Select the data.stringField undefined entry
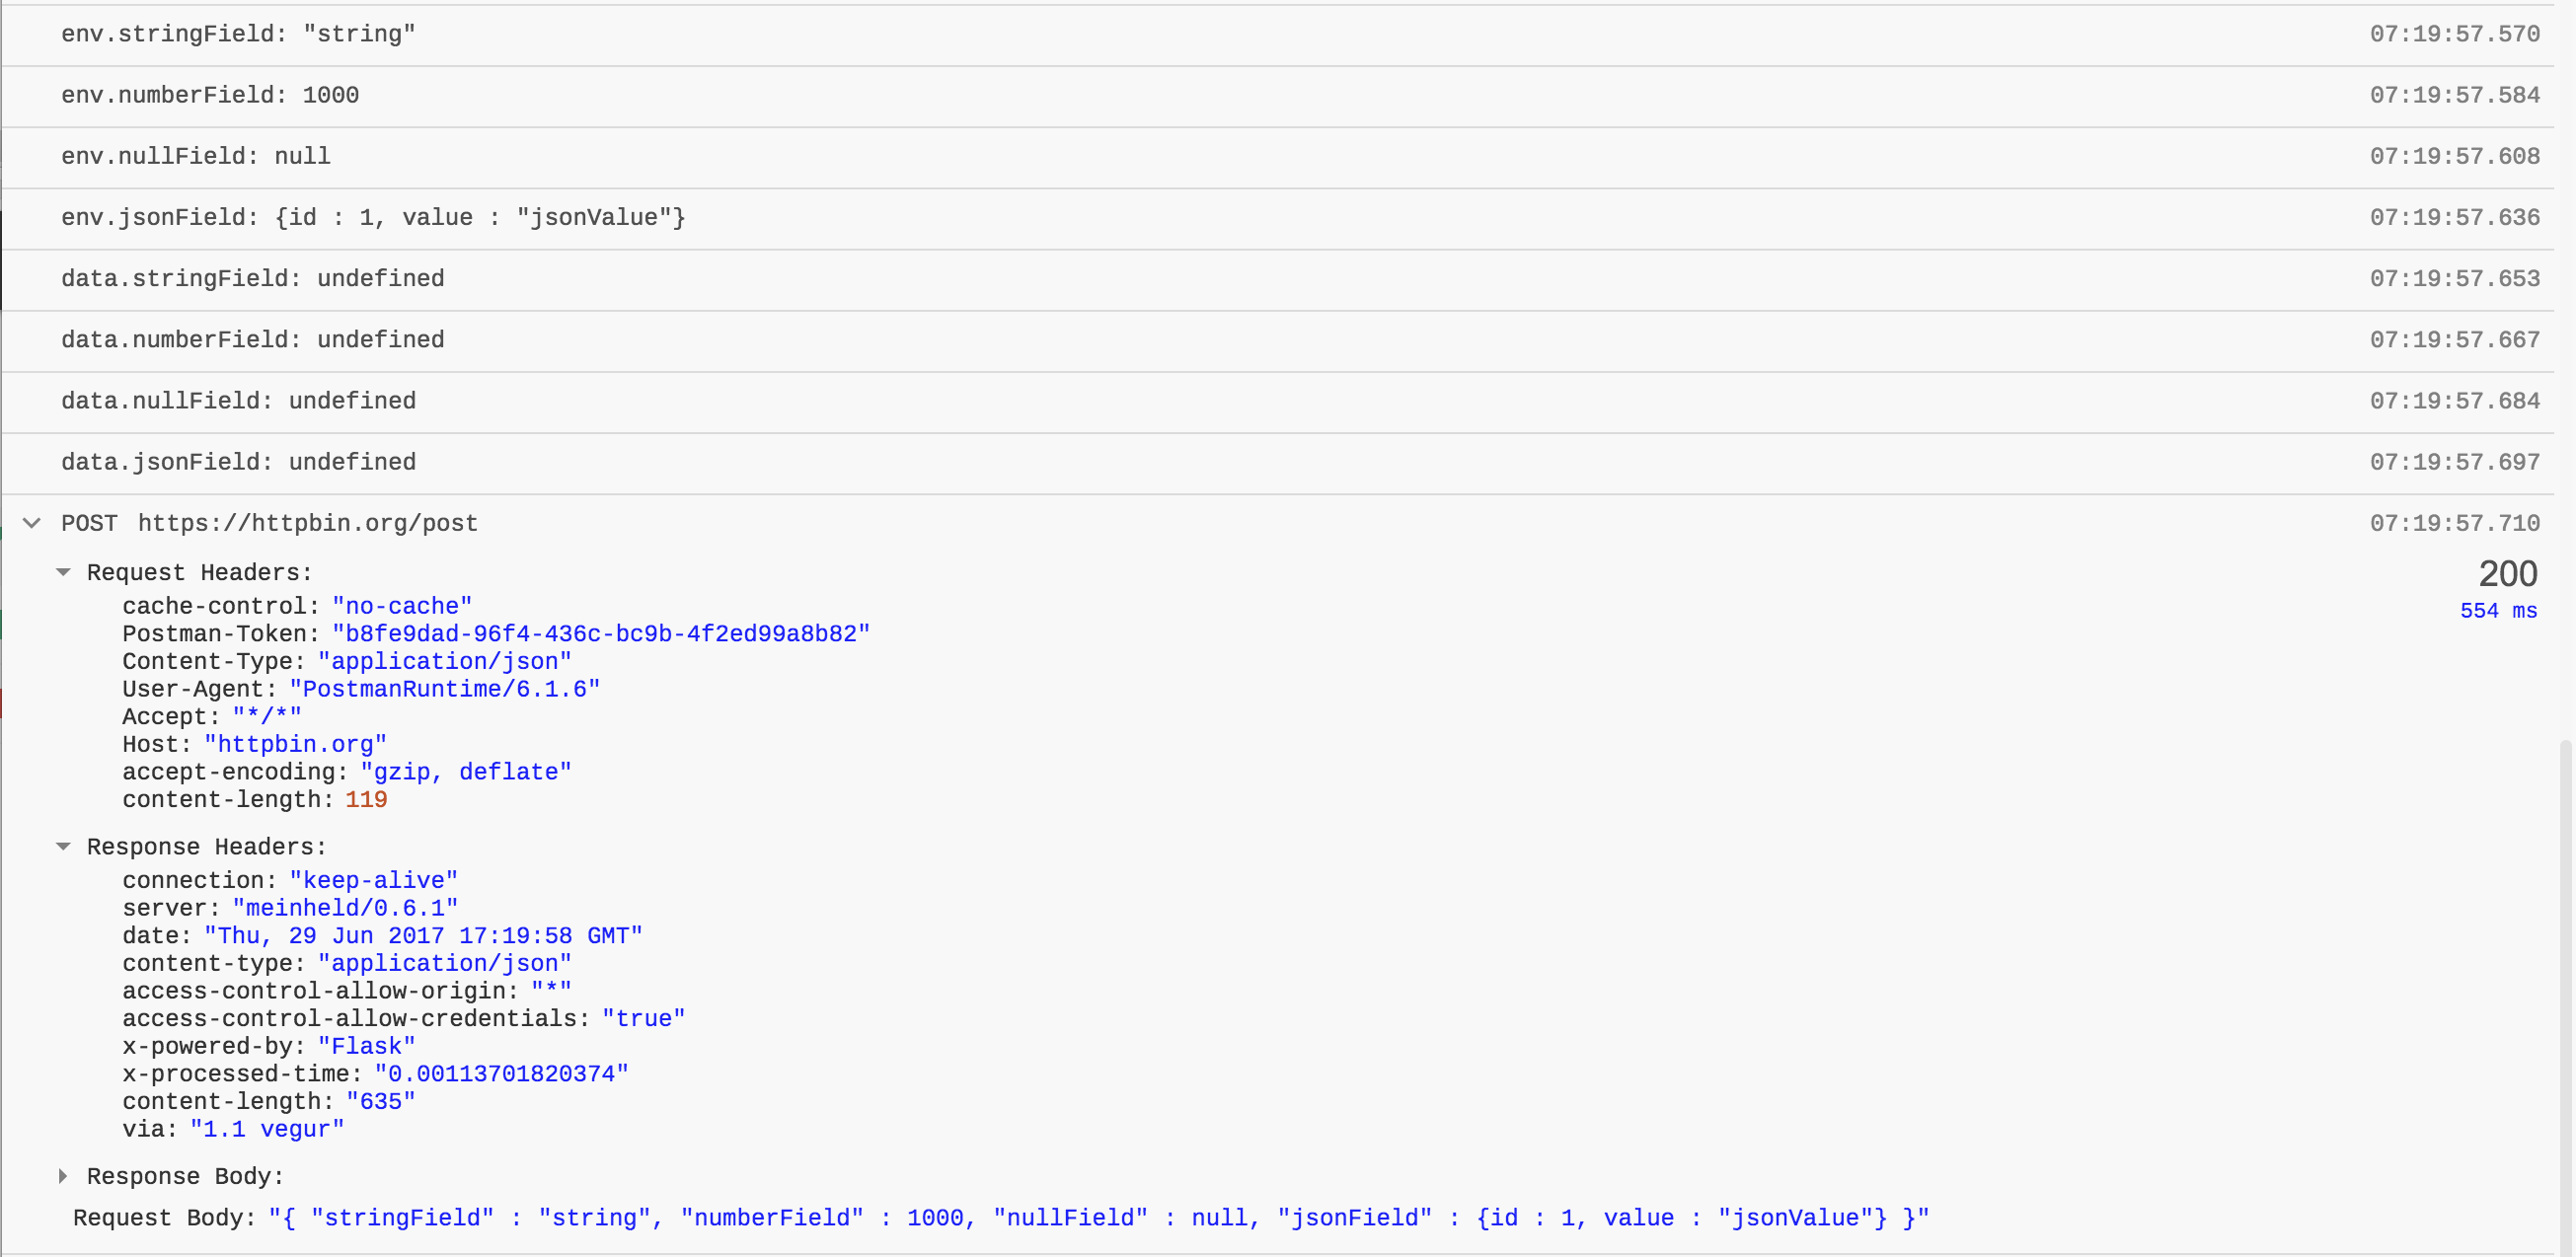The width and height of the screenshot is (2576, 1257). point(252,278)
